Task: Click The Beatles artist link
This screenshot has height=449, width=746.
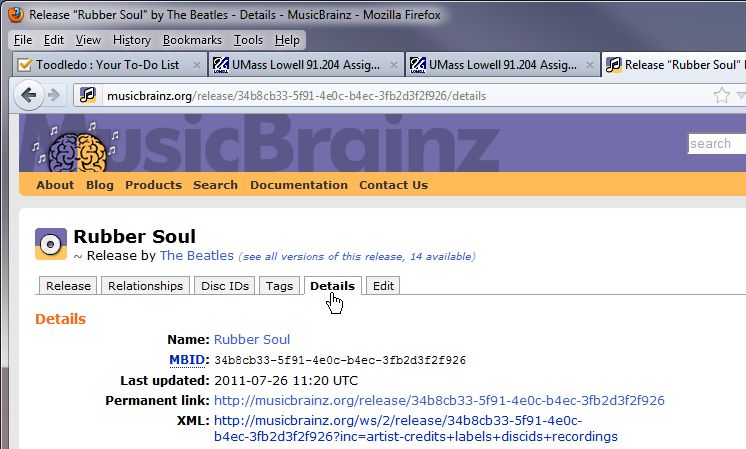Action: [x=196, y=255]
